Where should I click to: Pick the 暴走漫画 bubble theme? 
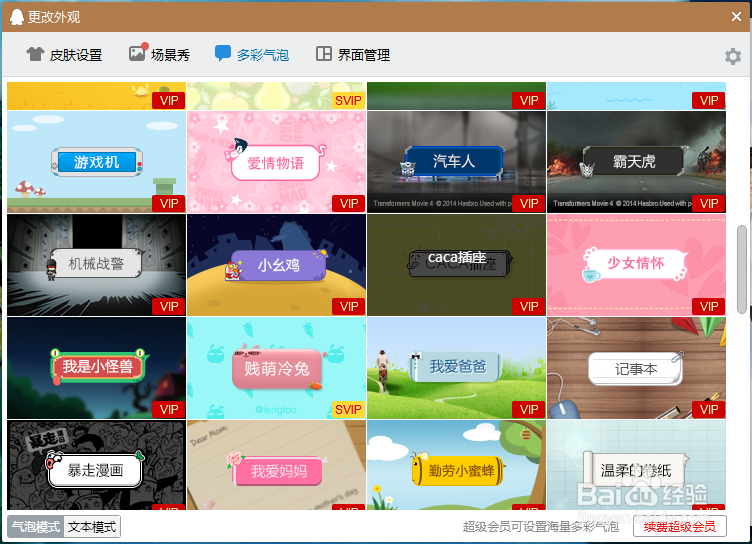[x=96, y=465]
